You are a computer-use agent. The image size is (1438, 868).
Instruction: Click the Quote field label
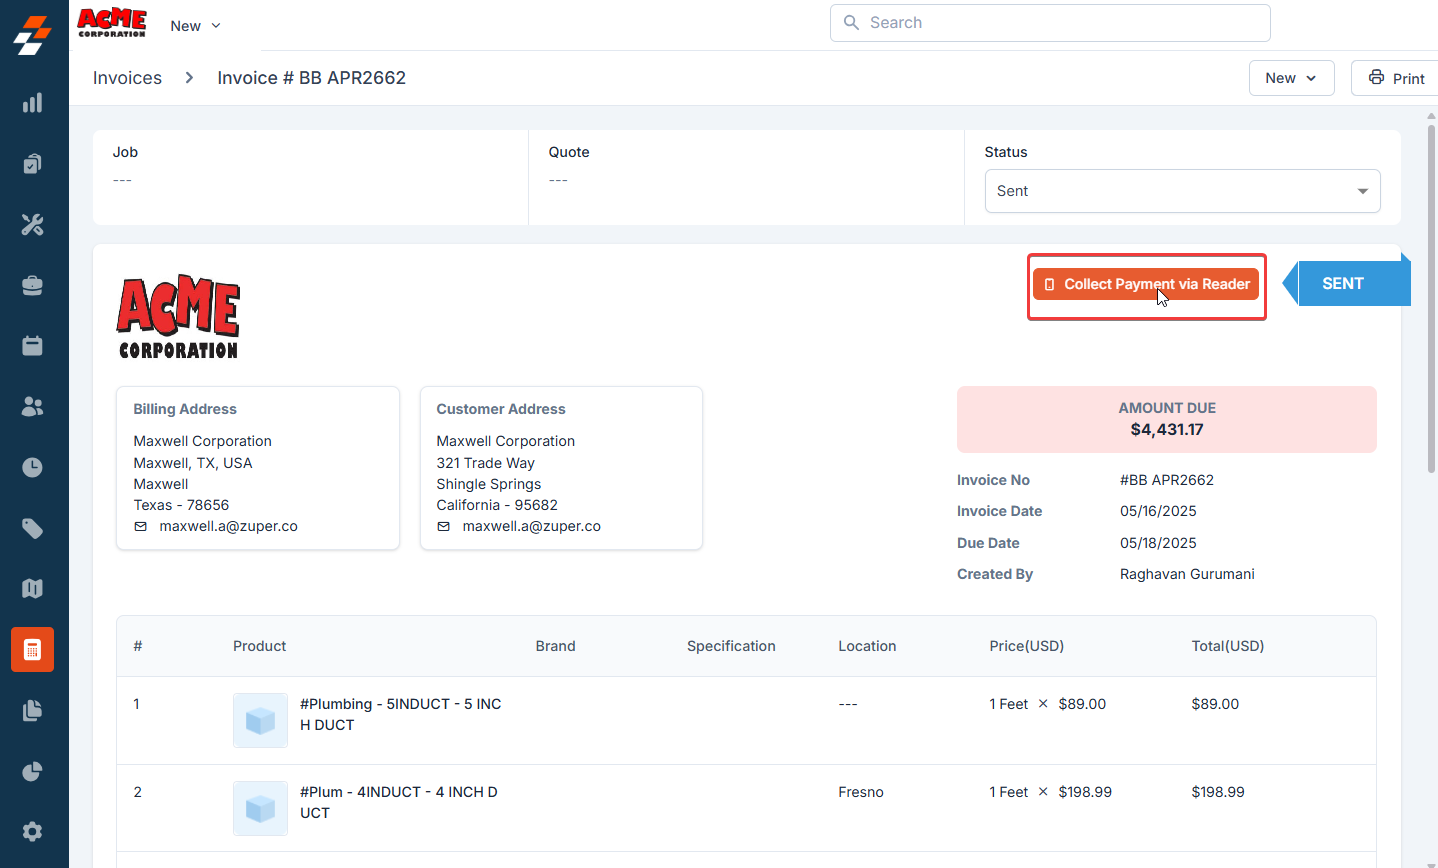click(x=569, y=152)
